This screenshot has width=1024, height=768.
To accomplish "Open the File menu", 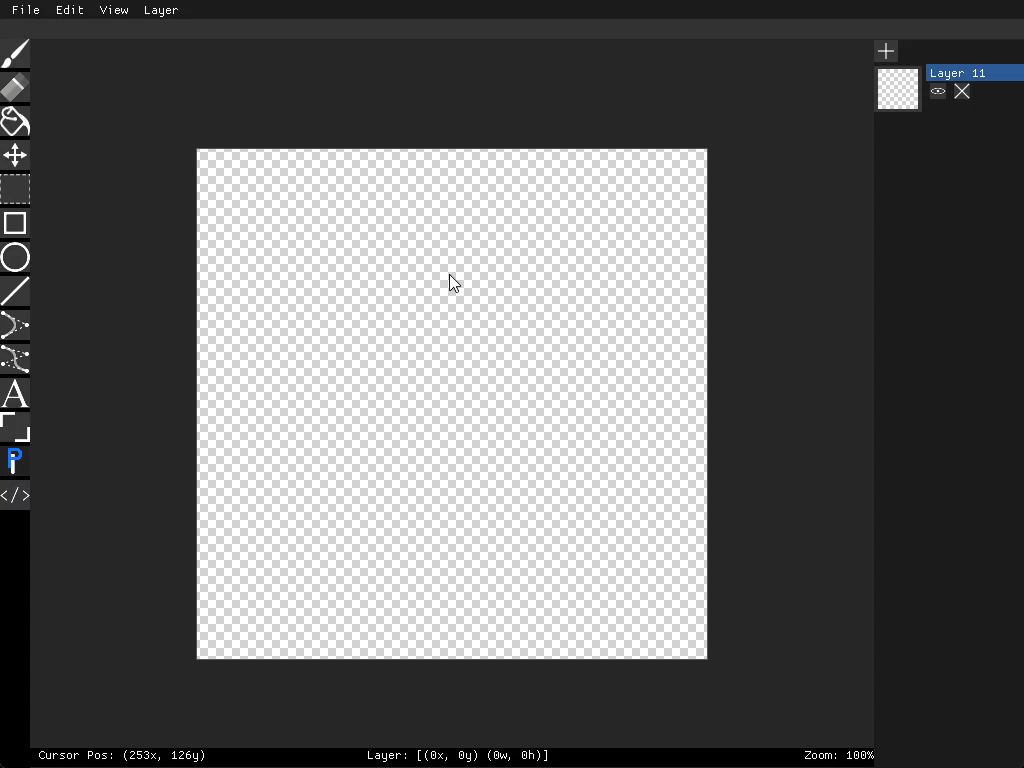I will click(x=26, y=10).
